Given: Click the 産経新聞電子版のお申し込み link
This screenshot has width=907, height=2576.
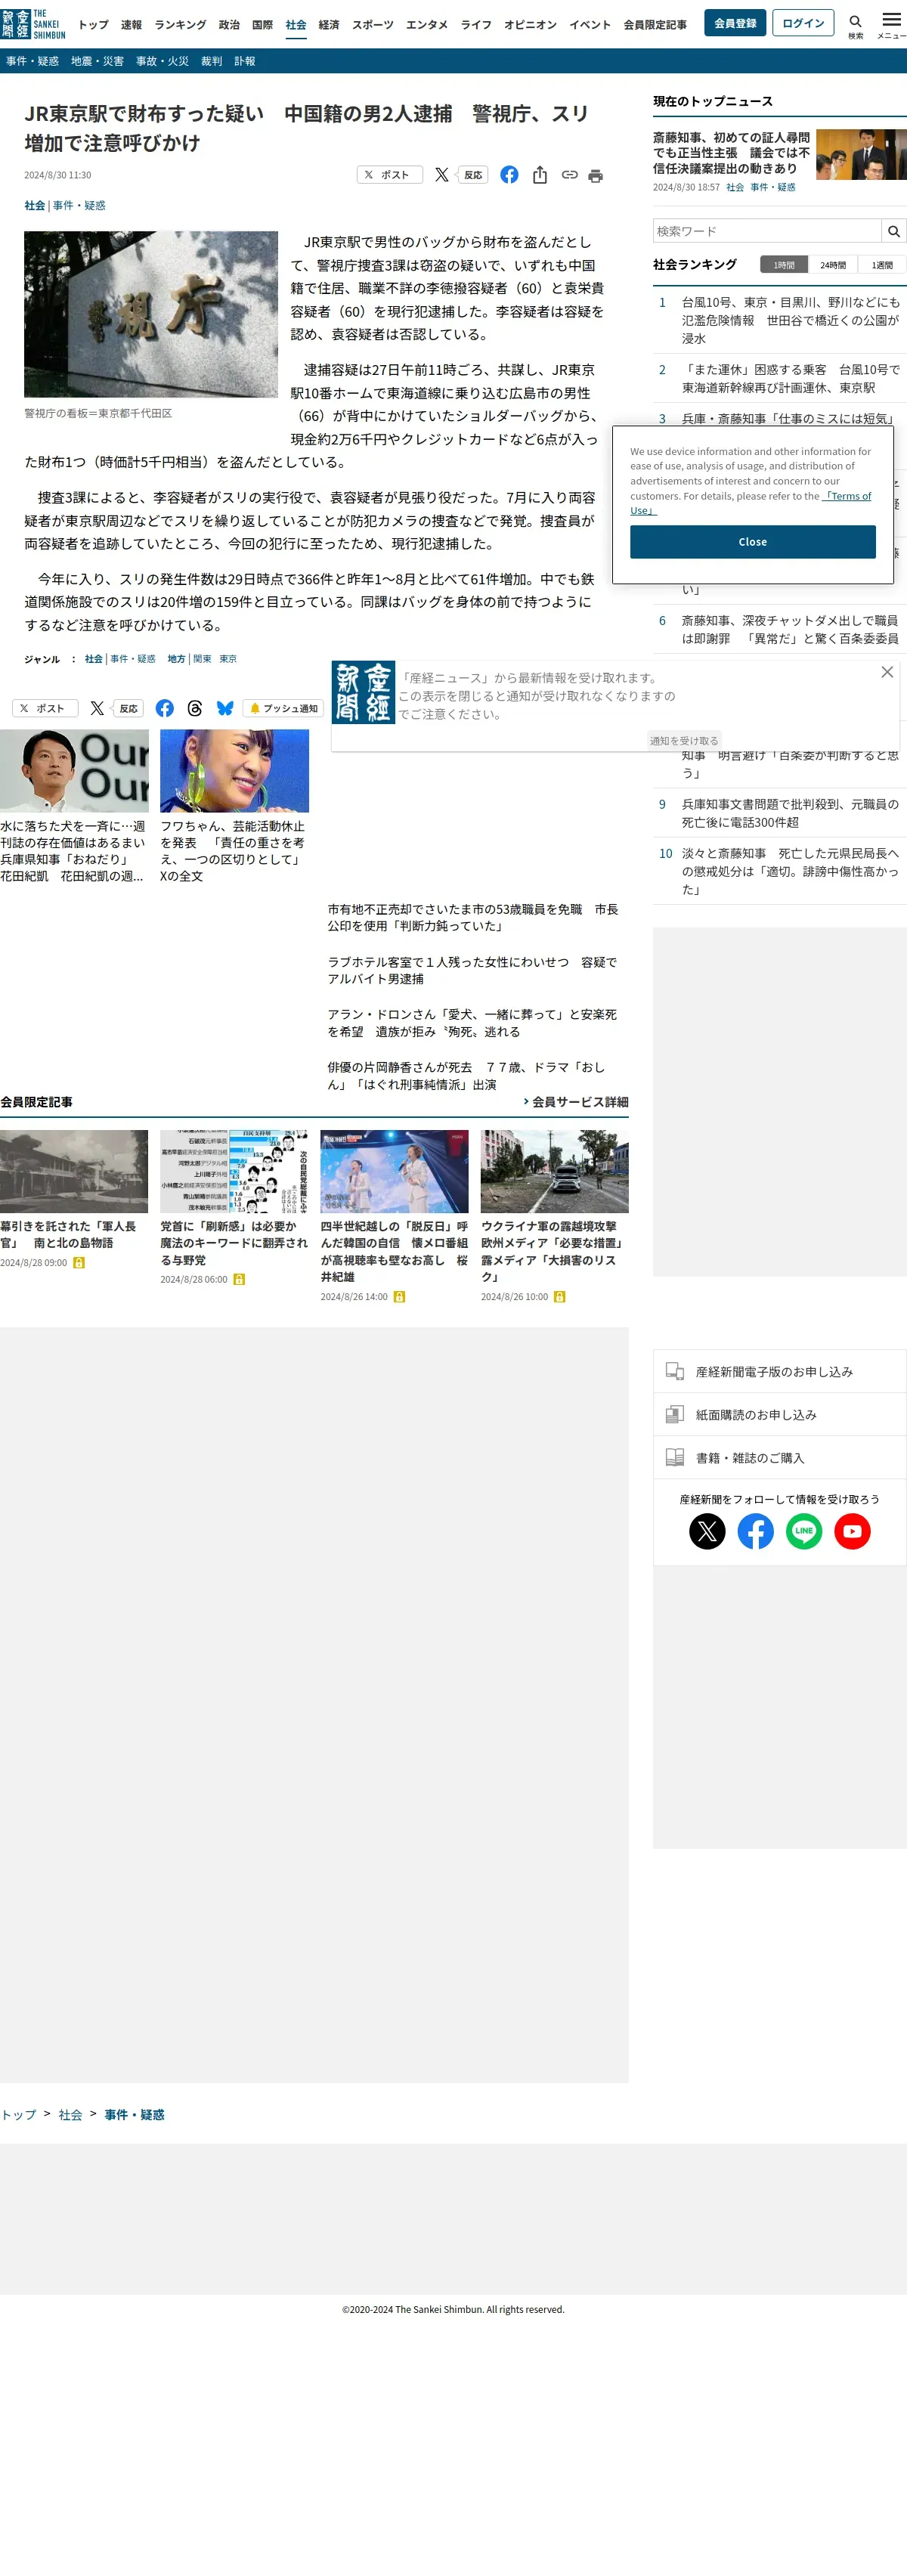Looking at the screenshot, I should 780,1372.
